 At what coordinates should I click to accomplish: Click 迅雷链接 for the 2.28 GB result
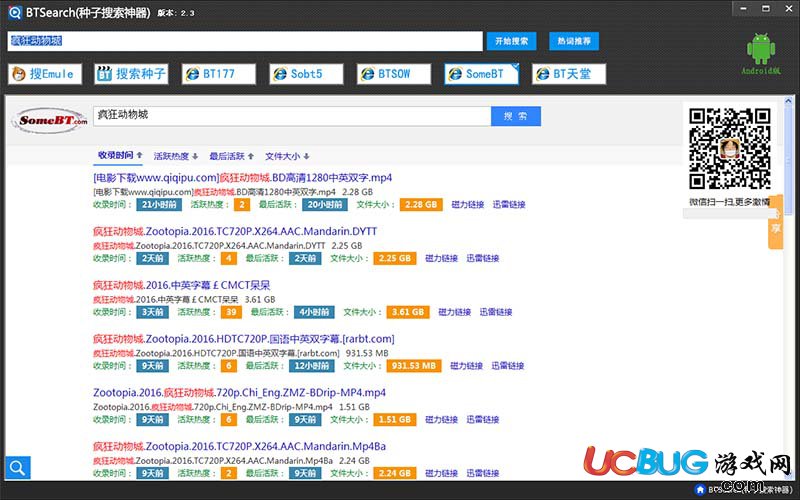509,205
